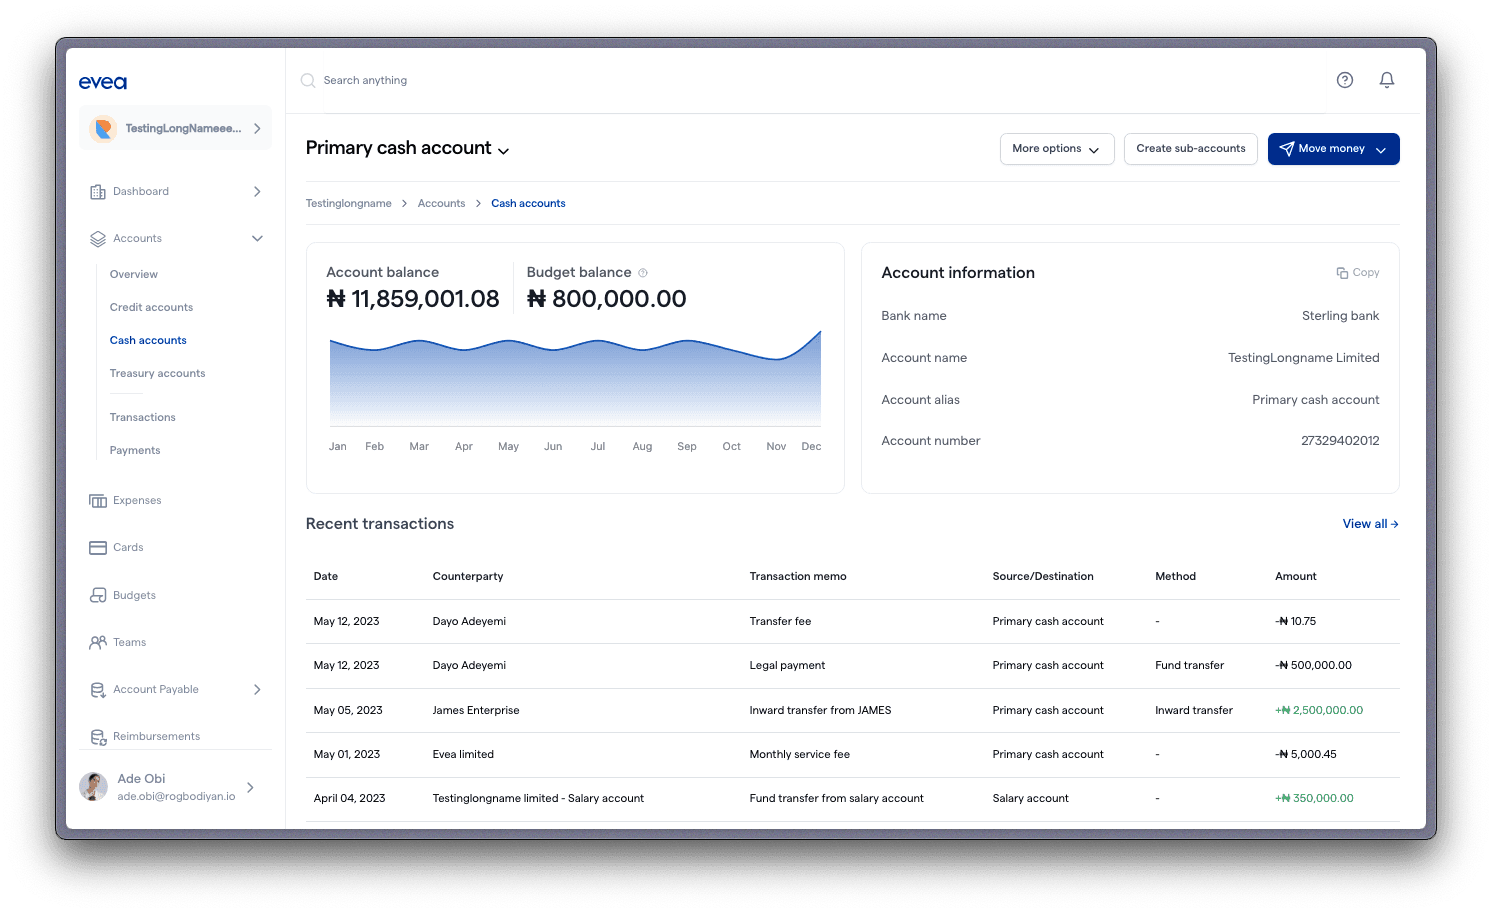
Task: Open the Budget balance info tooltip icon
Action: (642, 272)
